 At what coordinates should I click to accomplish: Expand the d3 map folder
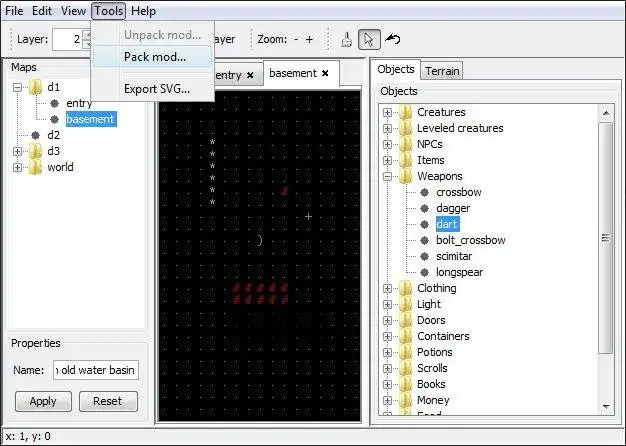pos(17,151)
